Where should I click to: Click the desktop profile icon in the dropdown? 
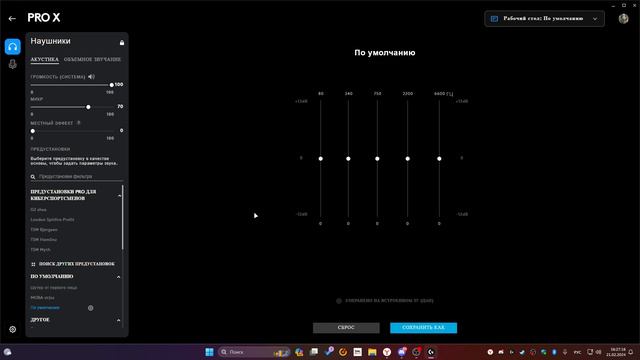pyautogui.click(x=494, y=19)
